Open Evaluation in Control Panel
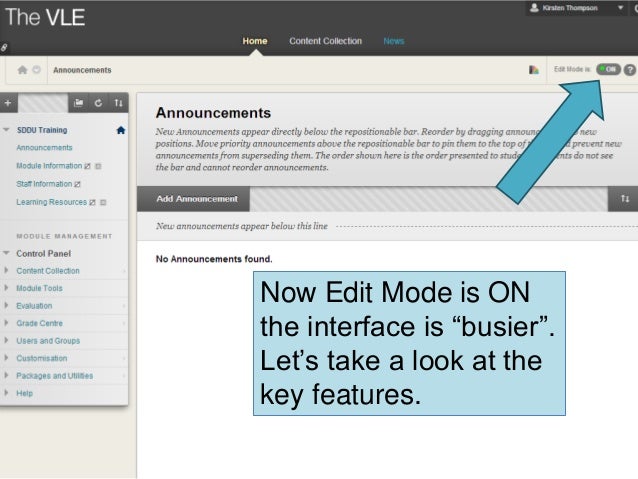 [x=34, y=306]
